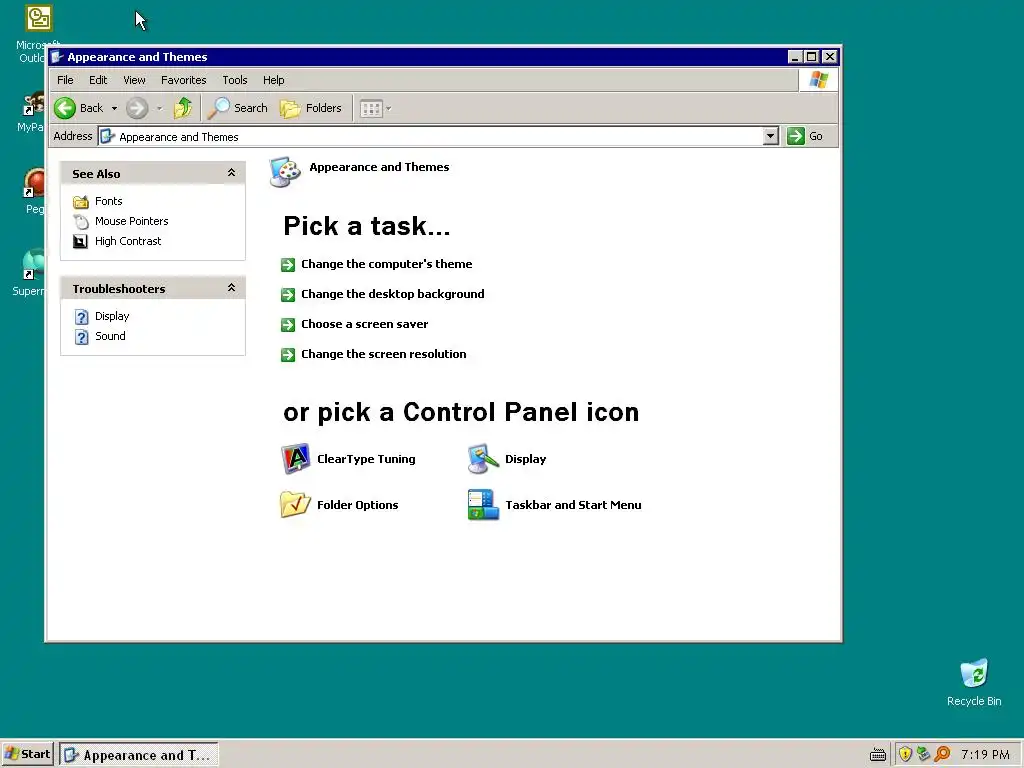This screenshot has width=1024, height=768.
Task: Click the arrow beside Change the computer's theme
Action: coord(288,264)
